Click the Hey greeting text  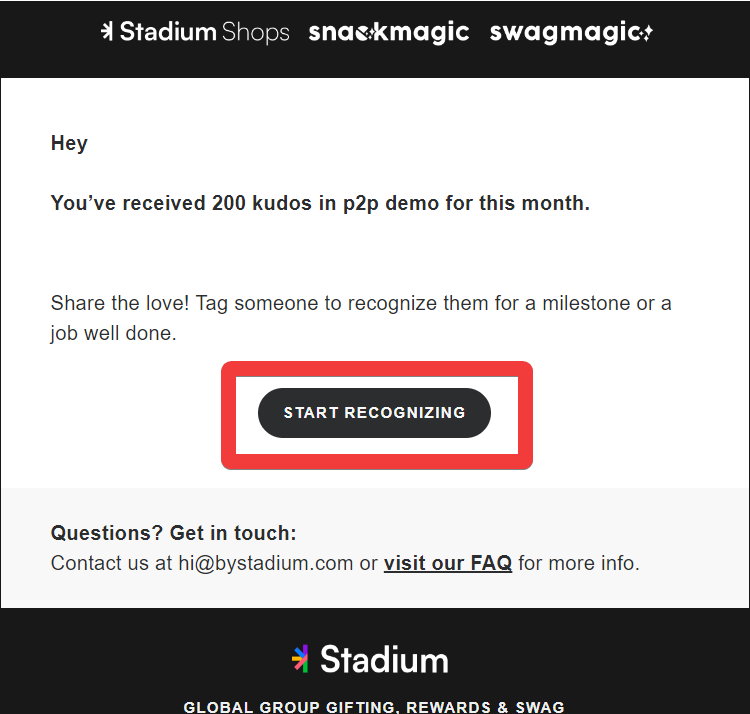click(69, 143)
